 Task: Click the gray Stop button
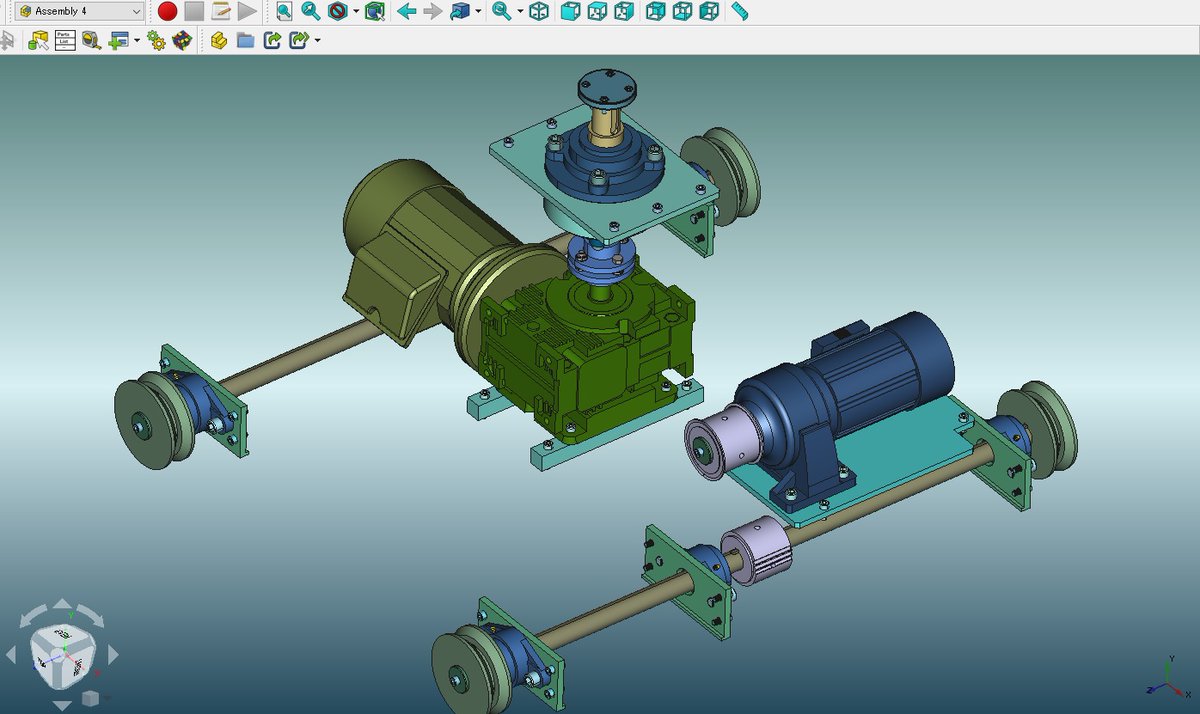[x=194, y=12]
